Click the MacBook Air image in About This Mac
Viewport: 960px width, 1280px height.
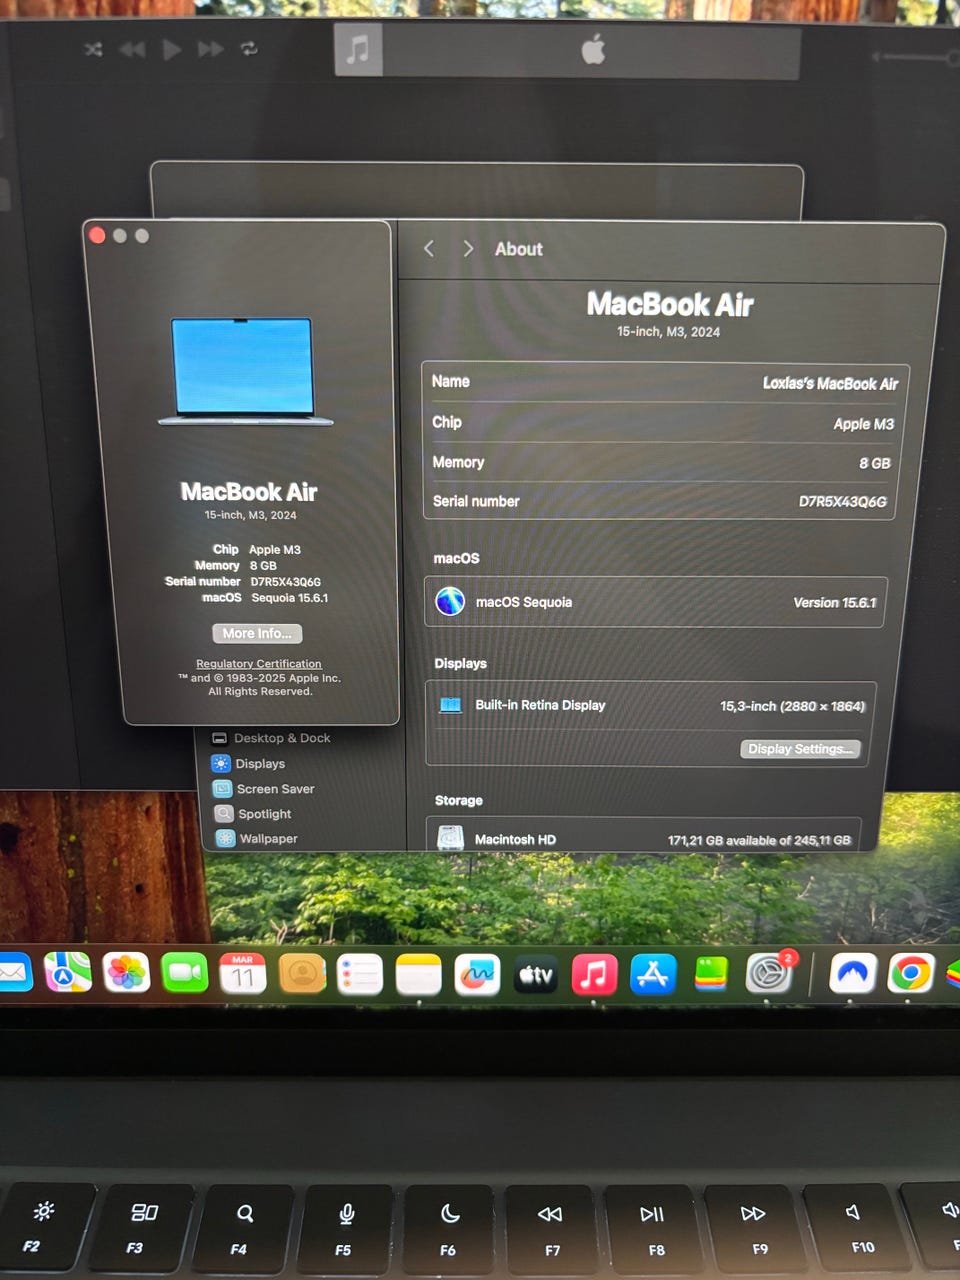[246, 372]
